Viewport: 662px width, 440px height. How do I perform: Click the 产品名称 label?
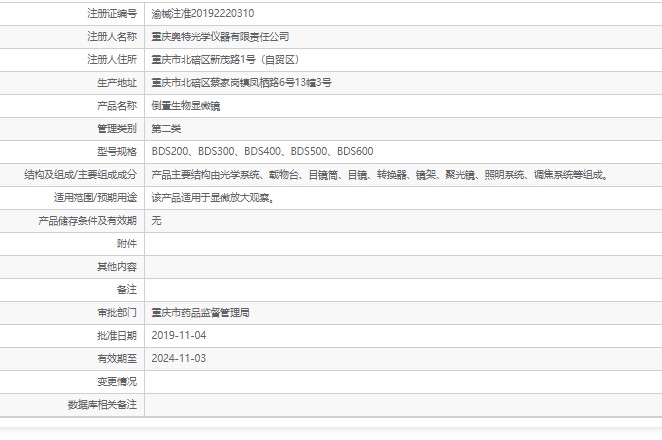pyautogui.click(x=117, y=106)
